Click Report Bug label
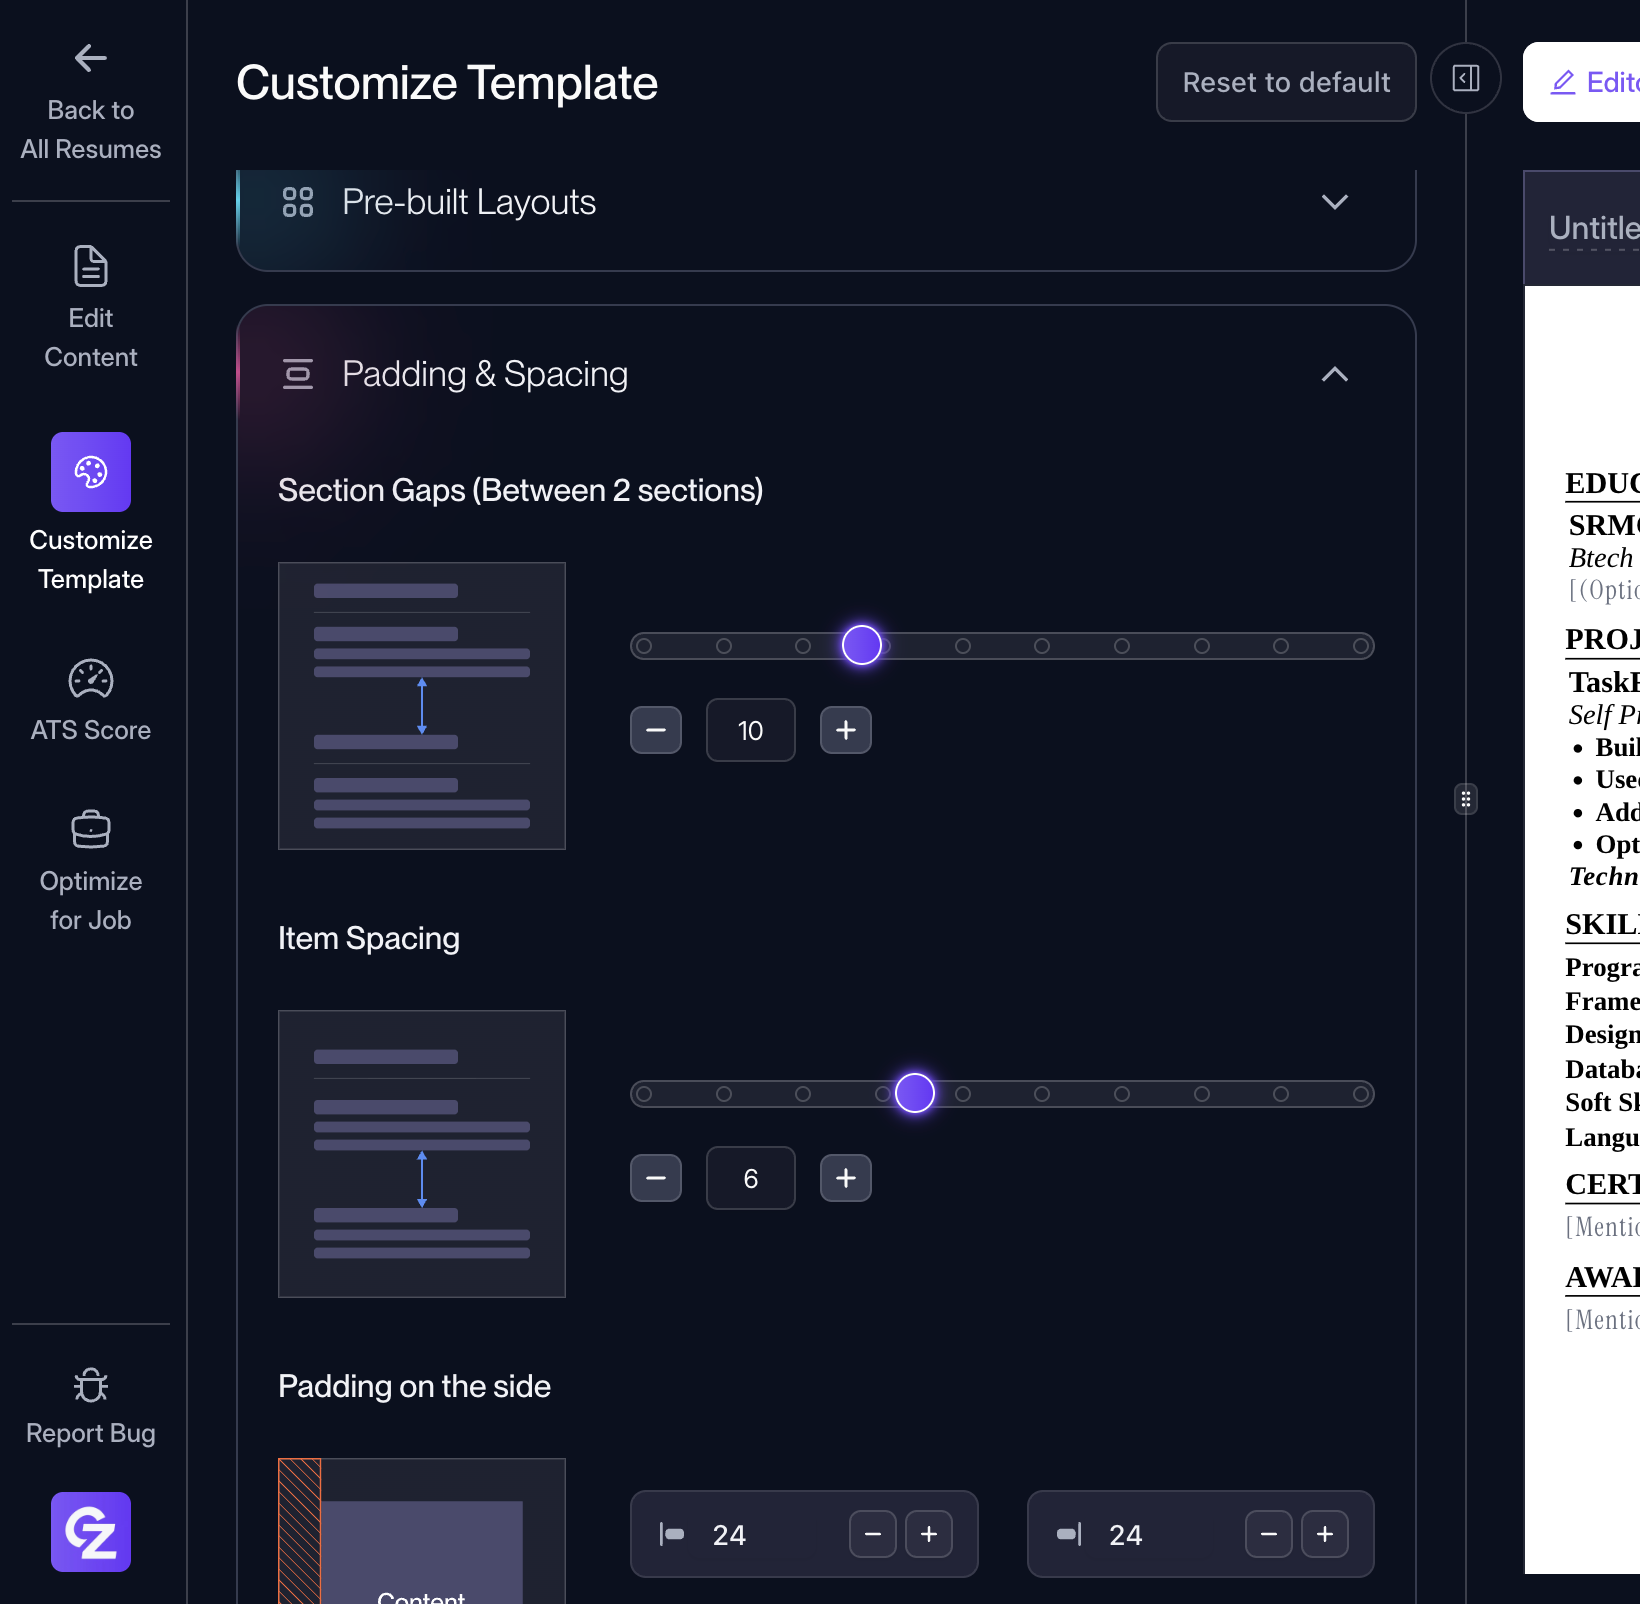The width and height of the screenshot is (1640, 1604). pyautogui.click(x=91, y=1433)
